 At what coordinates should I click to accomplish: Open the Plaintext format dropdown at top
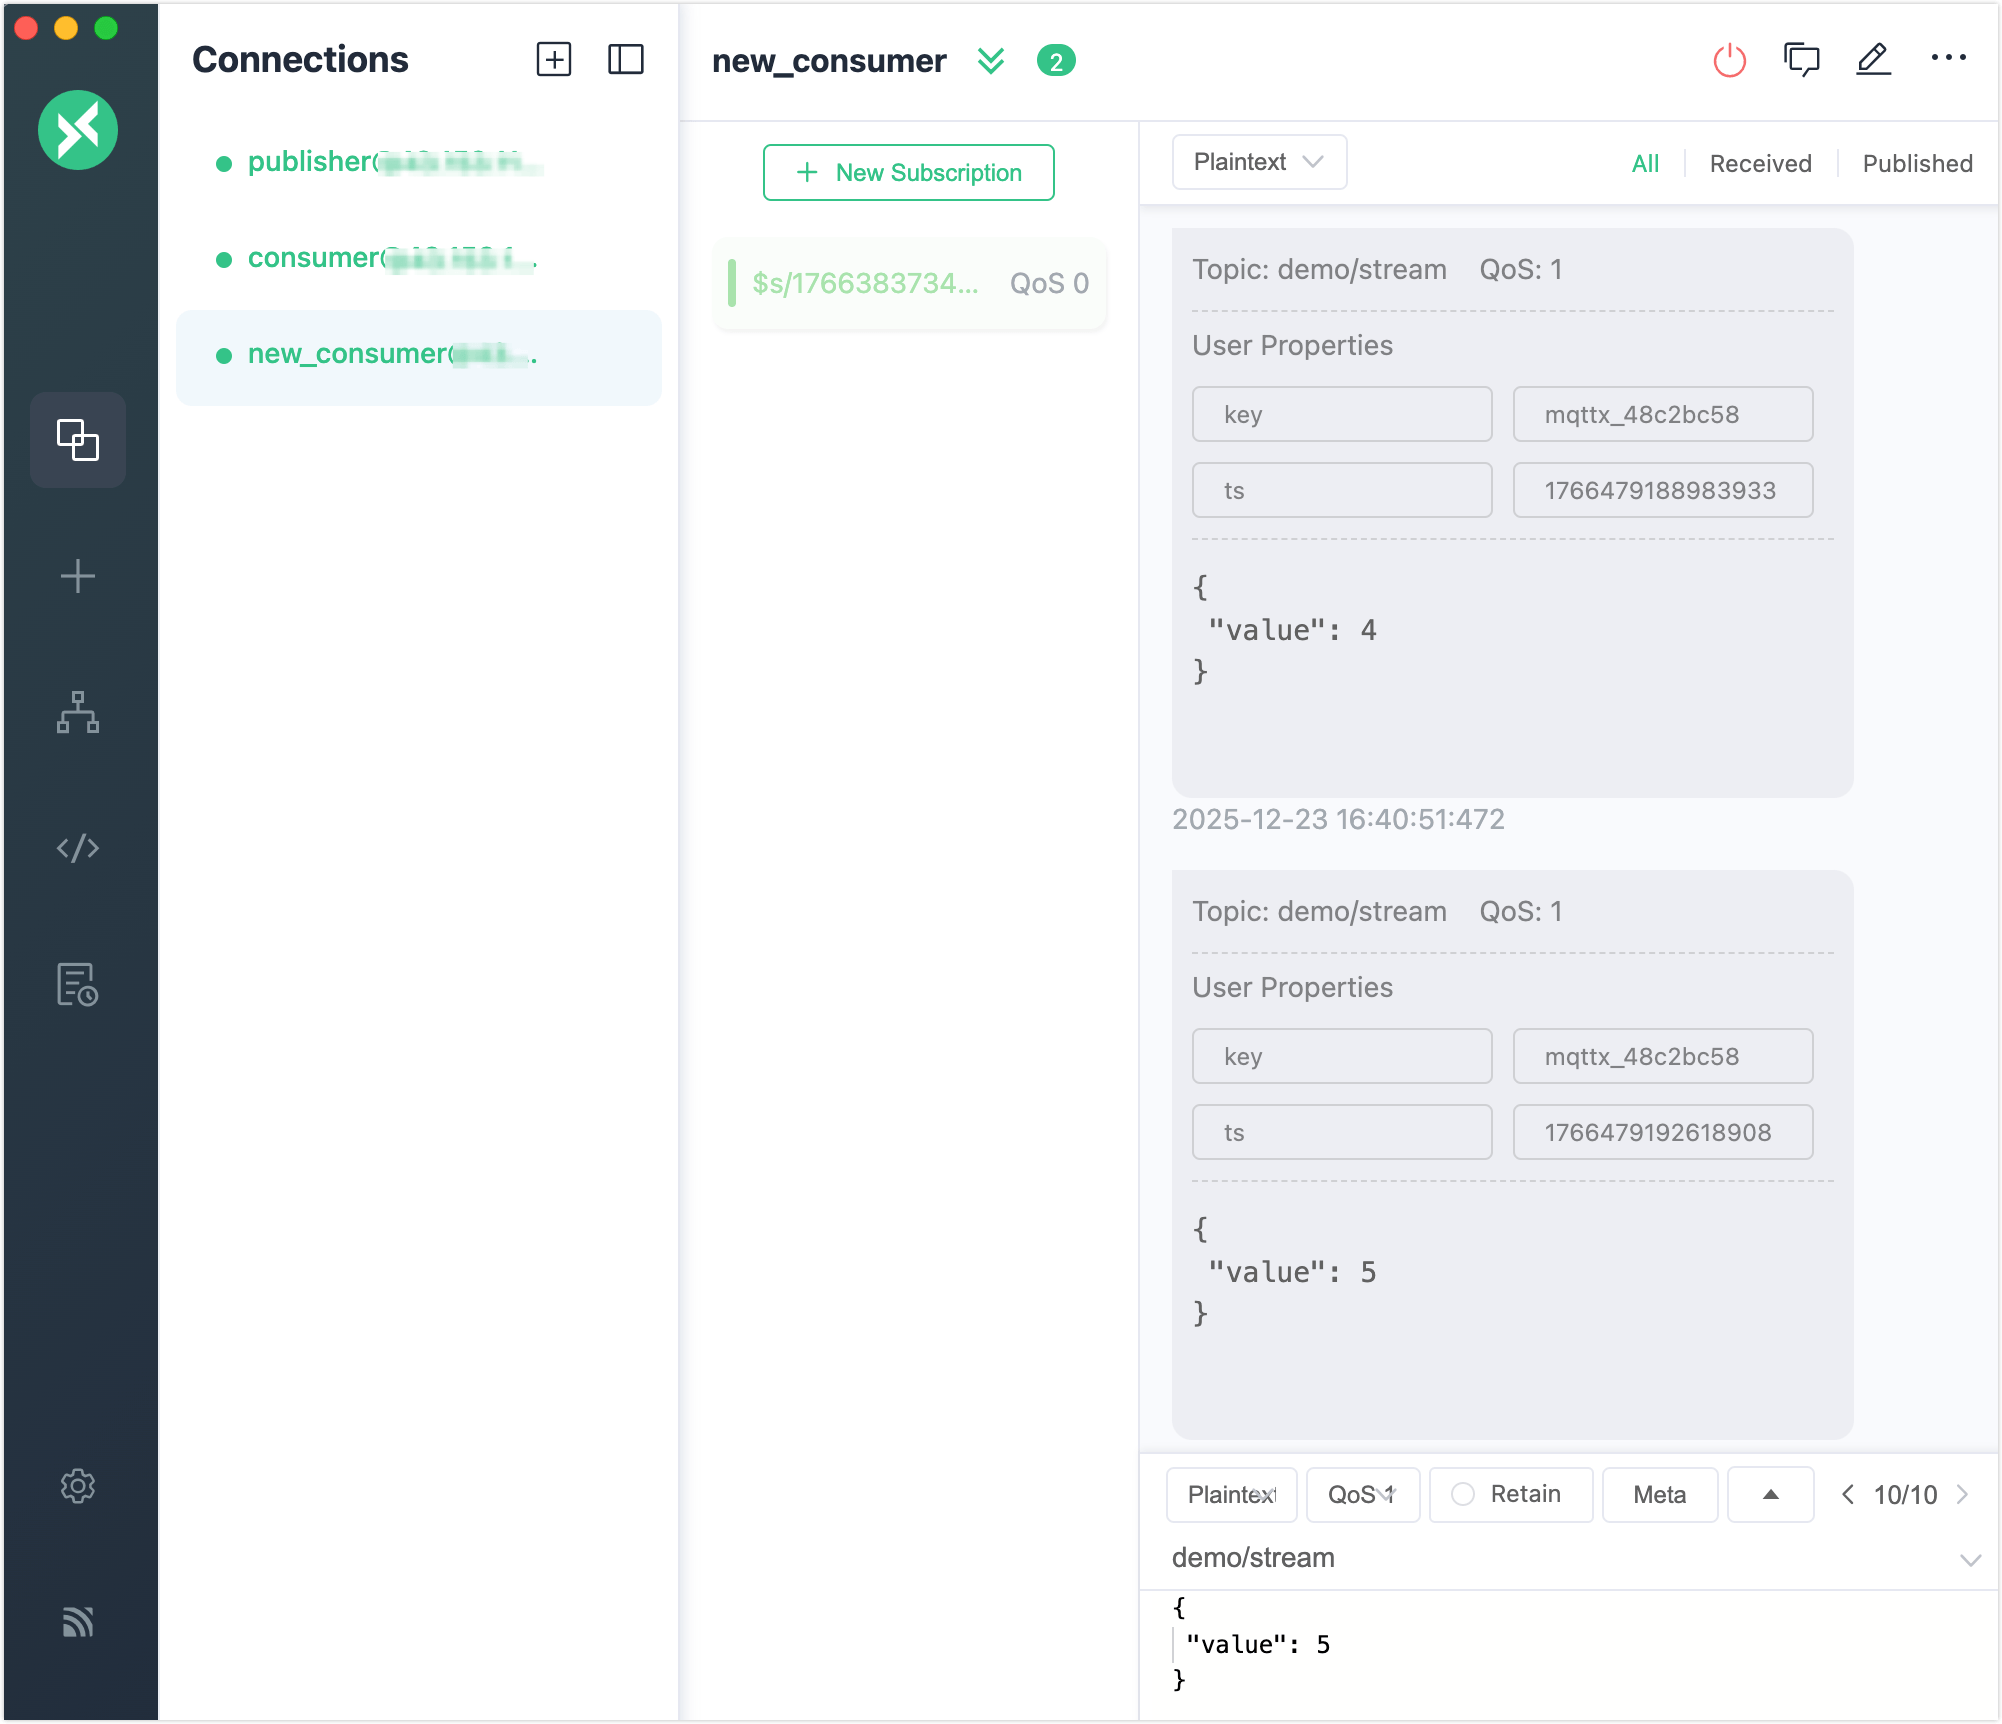pos(1258,162)
